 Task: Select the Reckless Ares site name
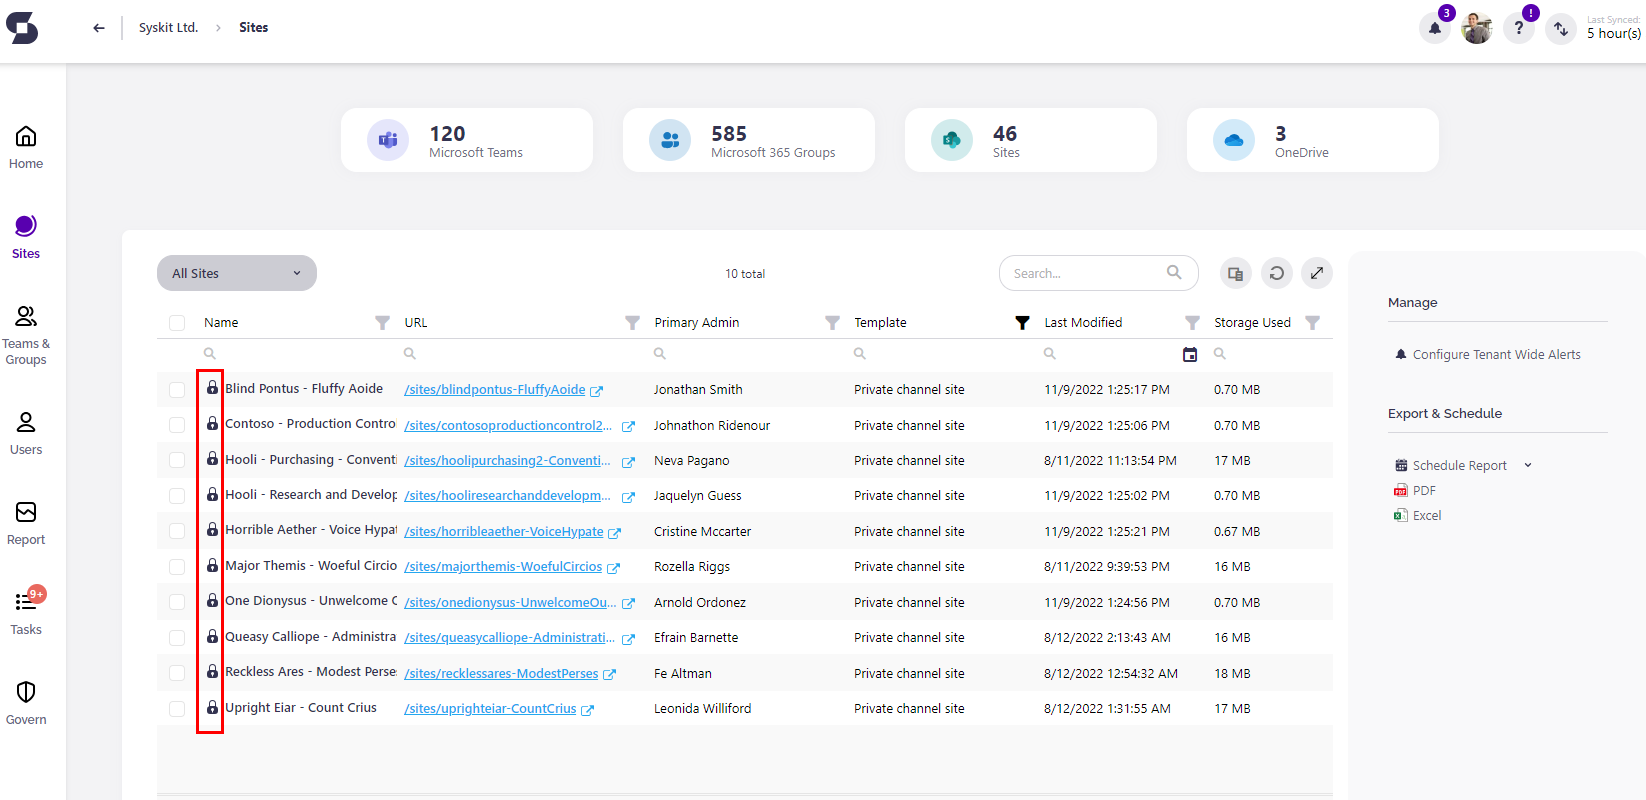310,672
